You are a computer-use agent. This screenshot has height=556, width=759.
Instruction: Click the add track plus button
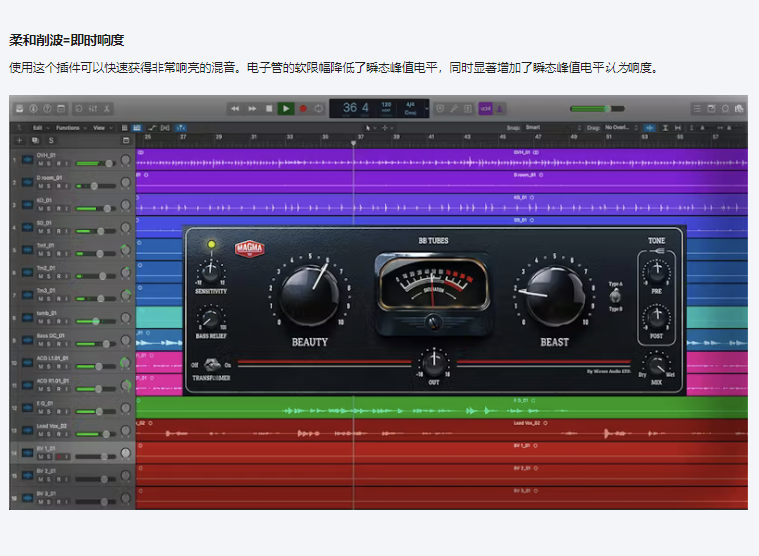(x=18, y=141)
